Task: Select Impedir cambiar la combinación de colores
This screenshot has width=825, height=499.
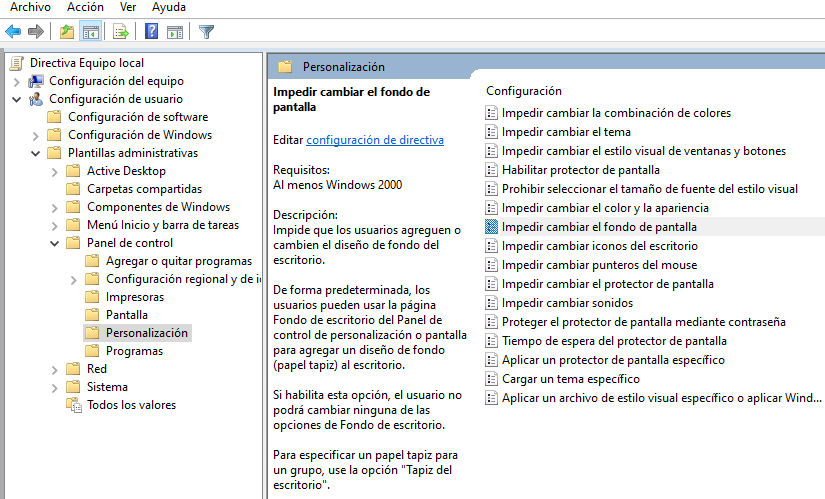Action: (617, 113)
